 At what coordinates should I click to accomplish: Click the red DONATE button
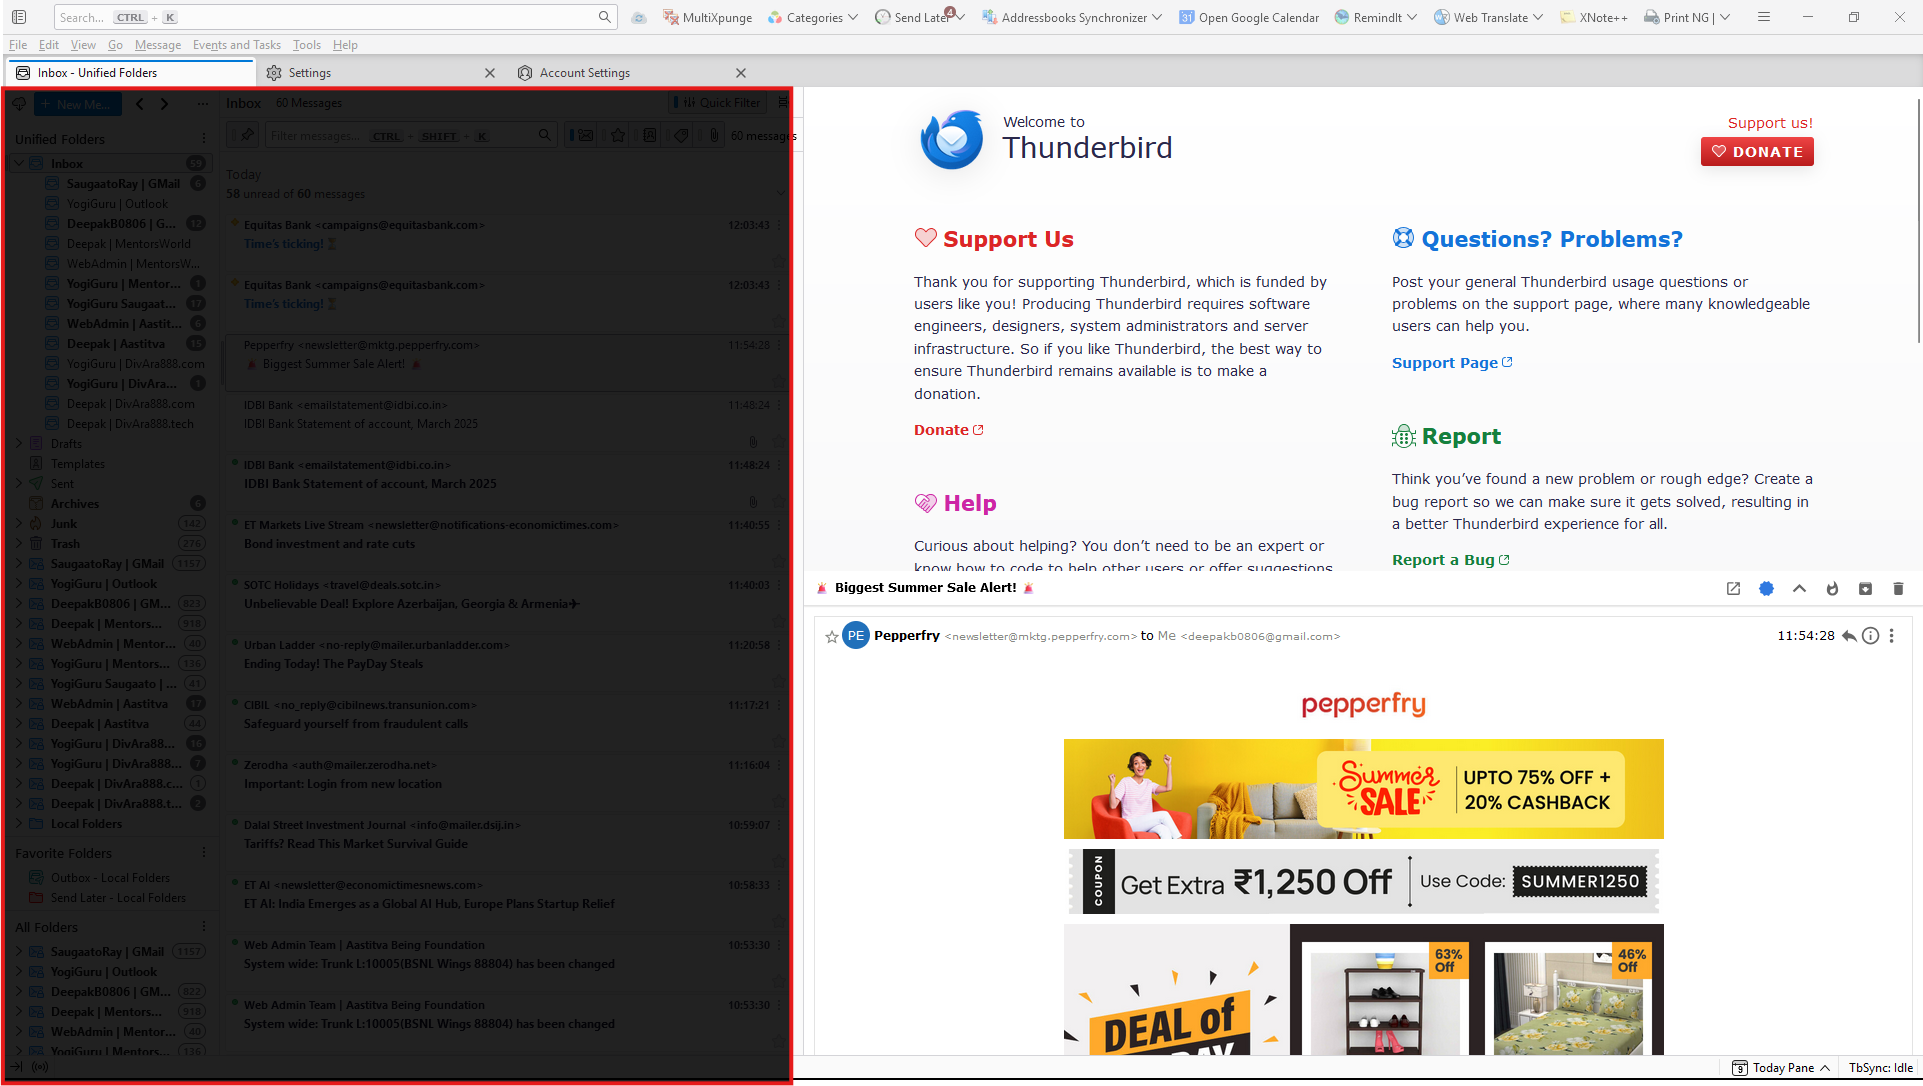click(x=1756, y=152)
